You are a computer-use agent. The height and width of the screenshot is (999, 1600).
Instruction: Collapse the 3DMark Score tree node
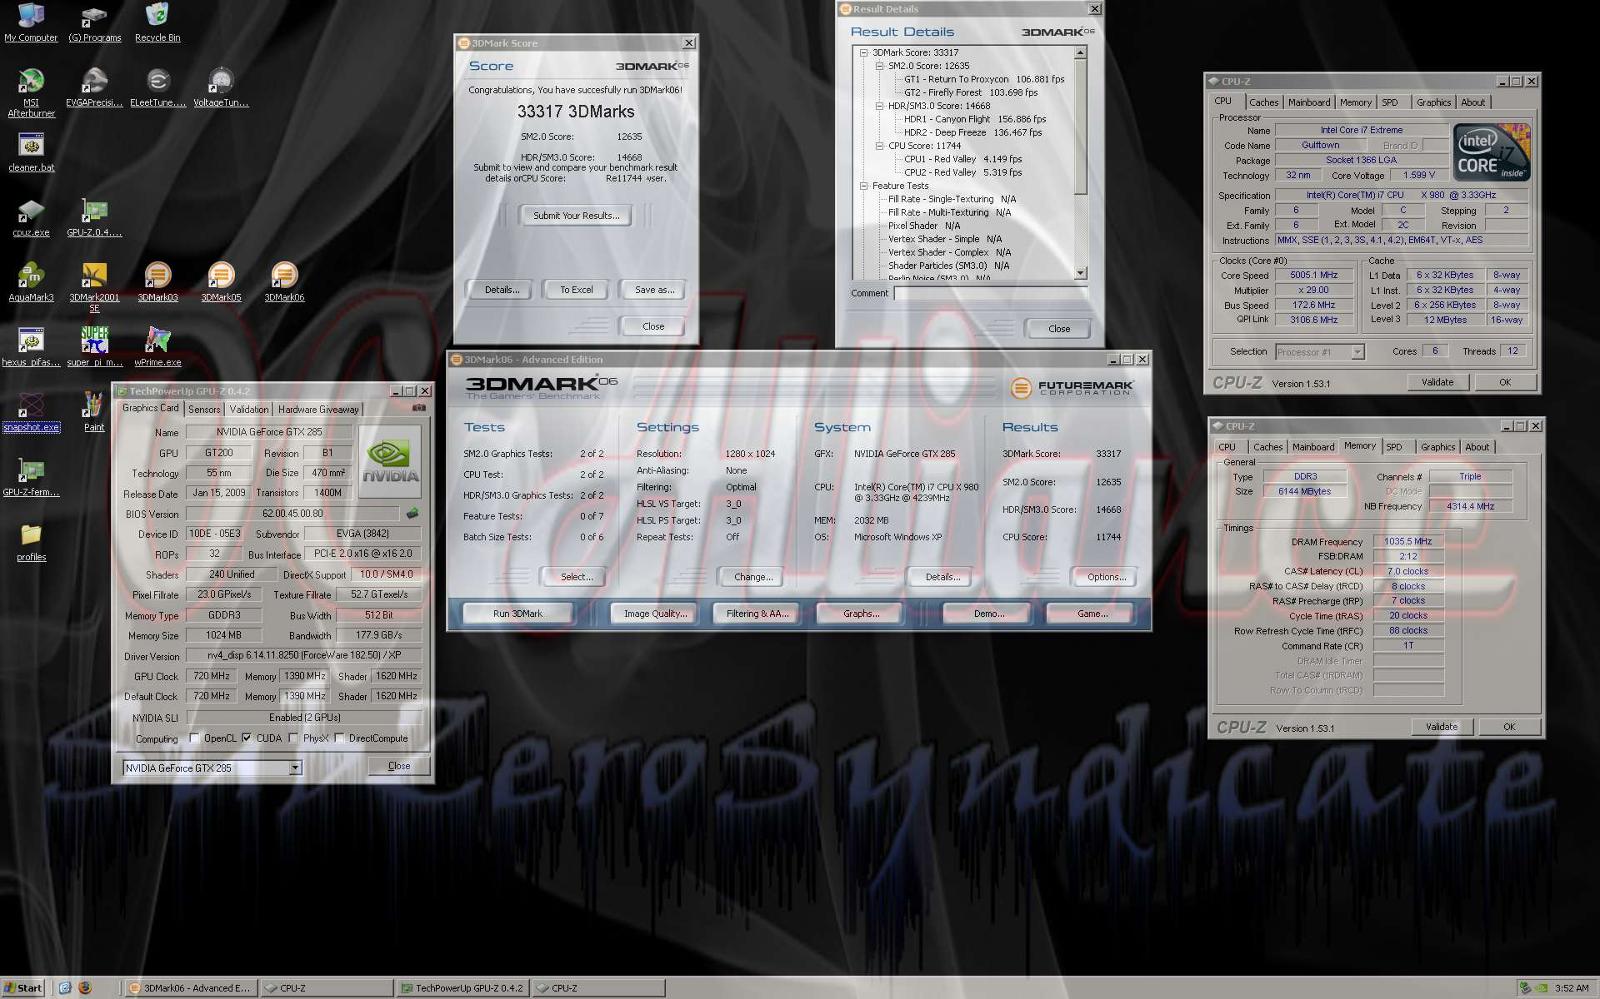pos(864,53)
